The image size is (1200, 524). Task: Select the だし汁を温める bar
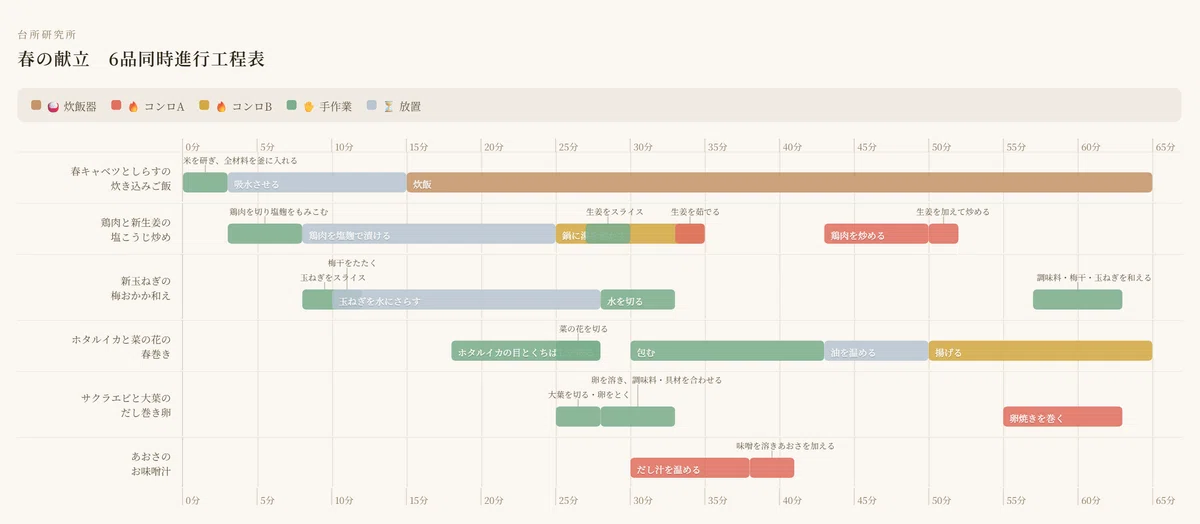pyautogui.click(x=690, y=468)
